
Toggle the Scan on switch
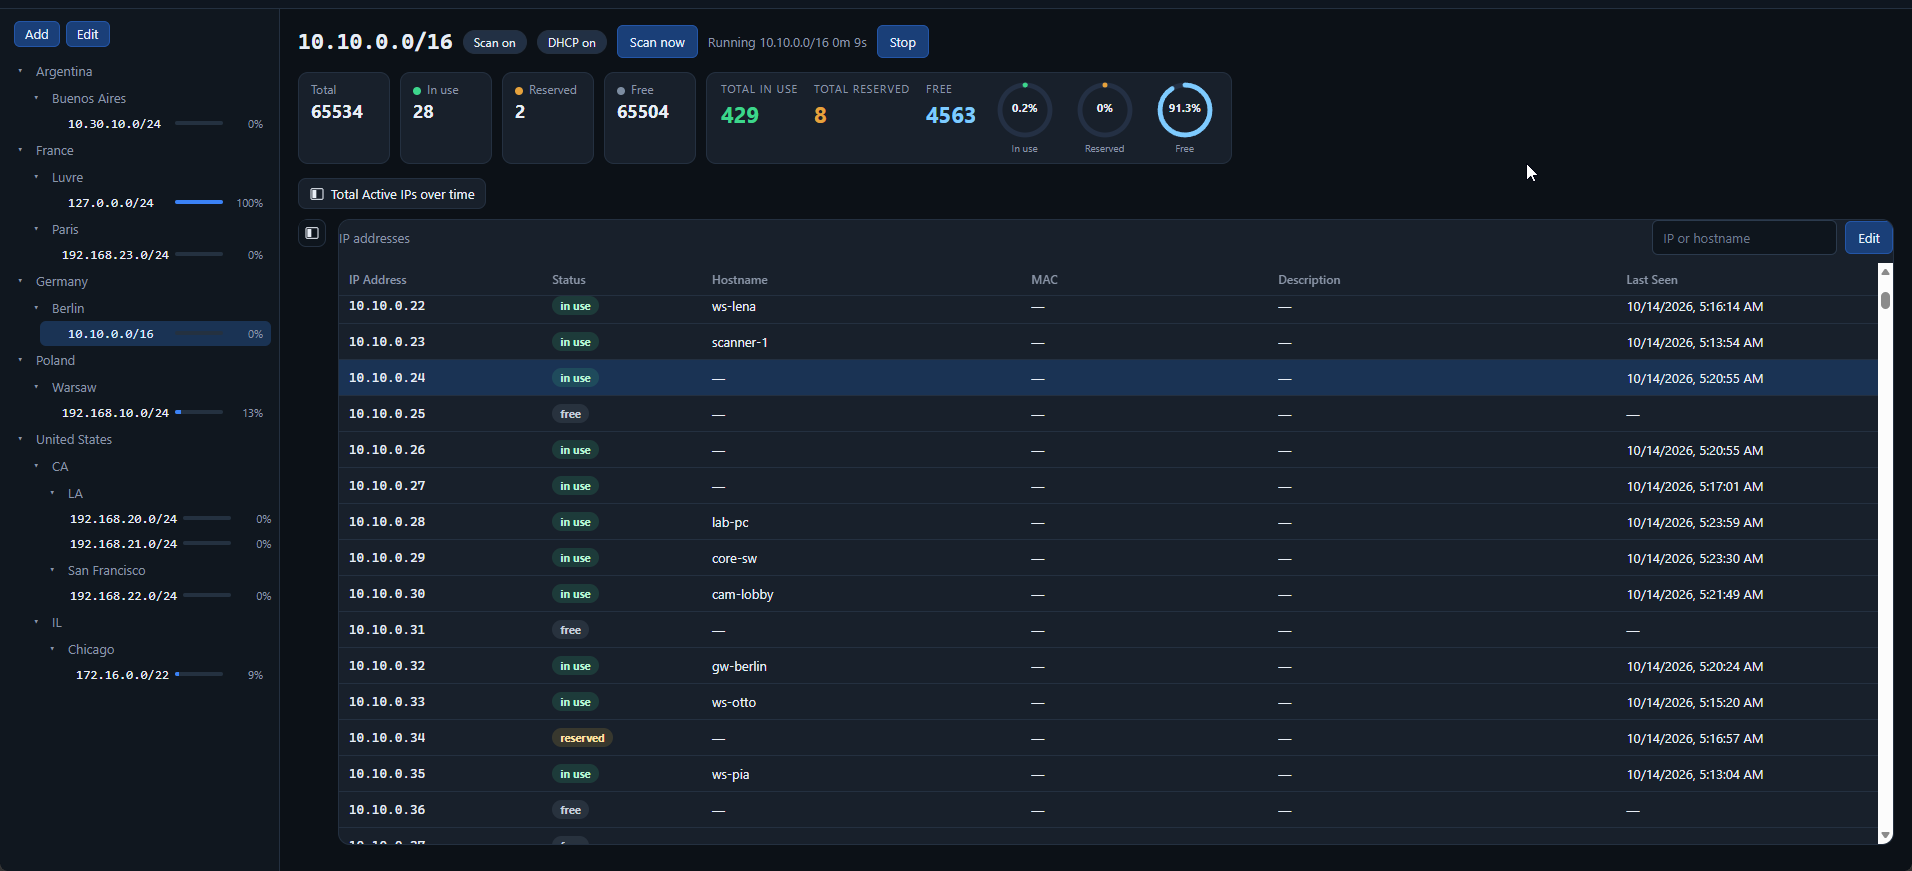point(494,43)
